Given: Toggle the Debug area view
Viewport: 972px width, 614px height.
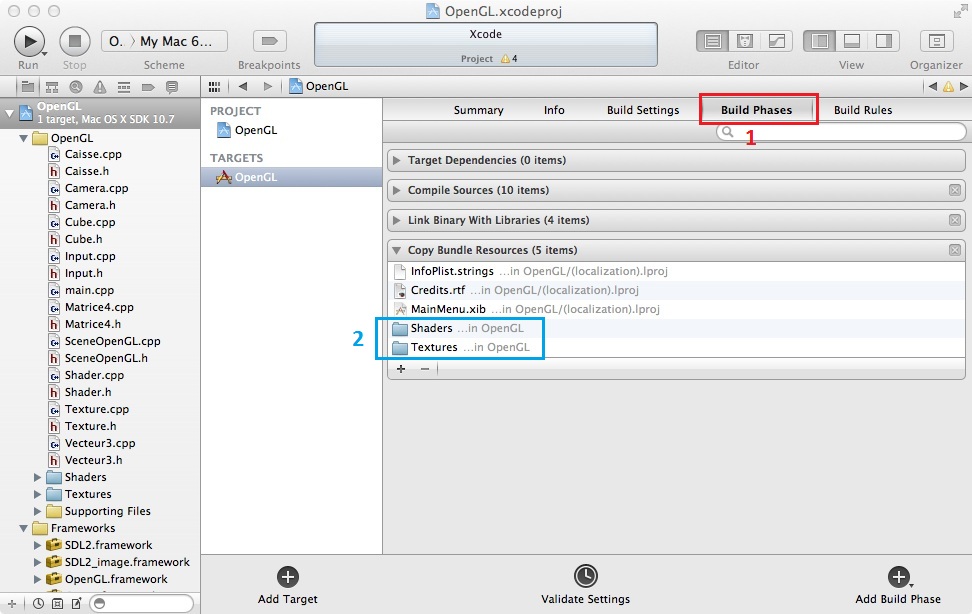Looking at the screenshot, I should tap(852, 42).
